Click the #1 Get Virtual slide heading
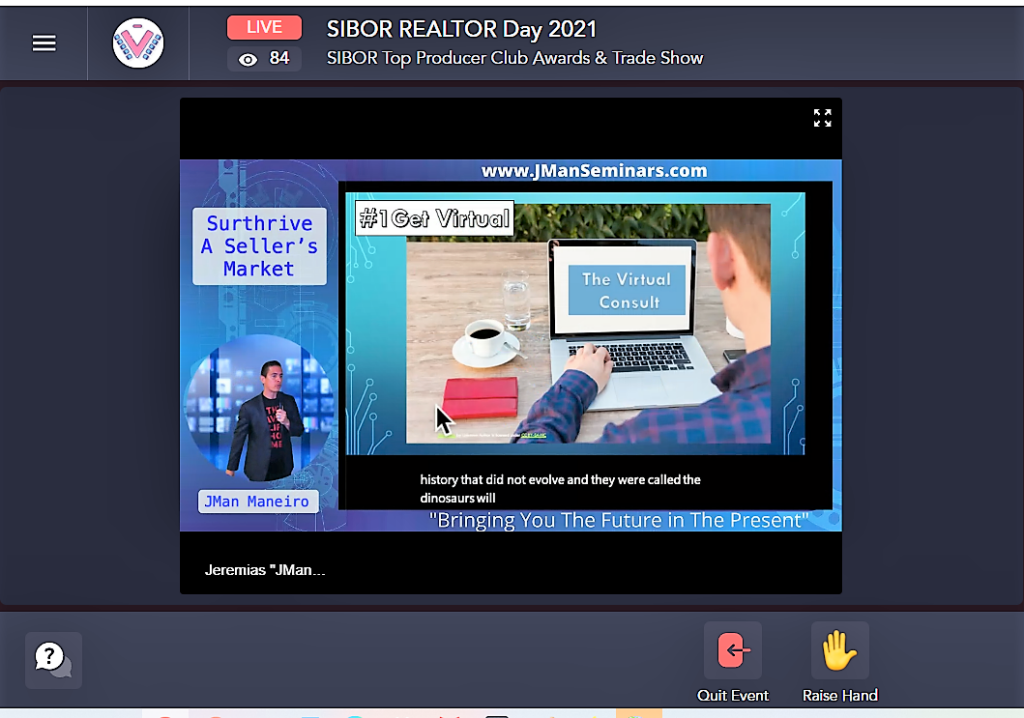The height and width of the screenshot is (718, 1024). click(x=435, y=218)
